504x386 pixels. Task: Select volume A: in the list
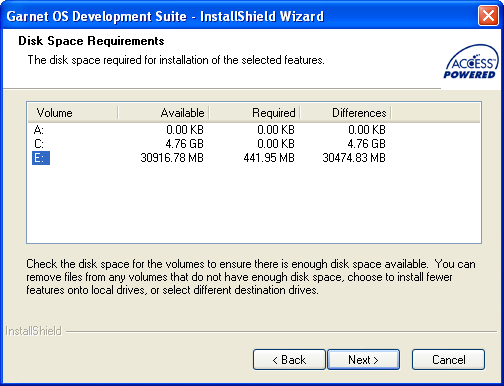coord(39,130)
